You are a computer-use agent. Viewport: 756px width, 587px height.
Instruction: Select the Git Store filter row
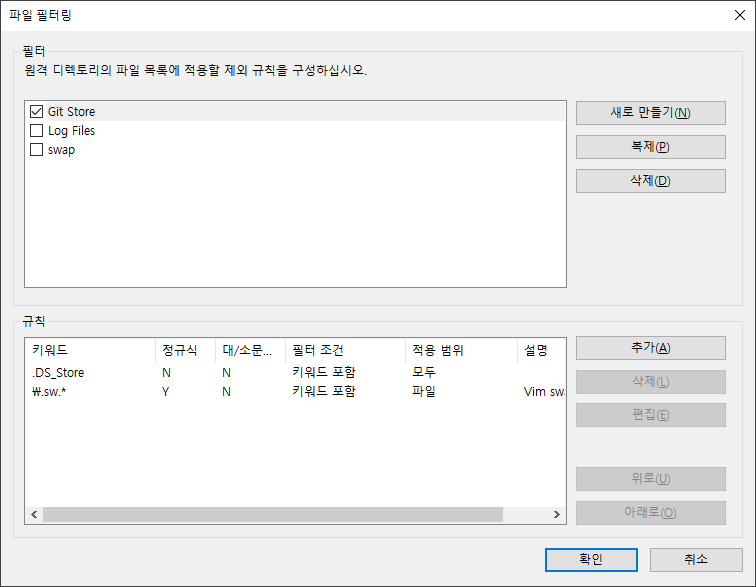pyautogui.click(x=295, y=111)
